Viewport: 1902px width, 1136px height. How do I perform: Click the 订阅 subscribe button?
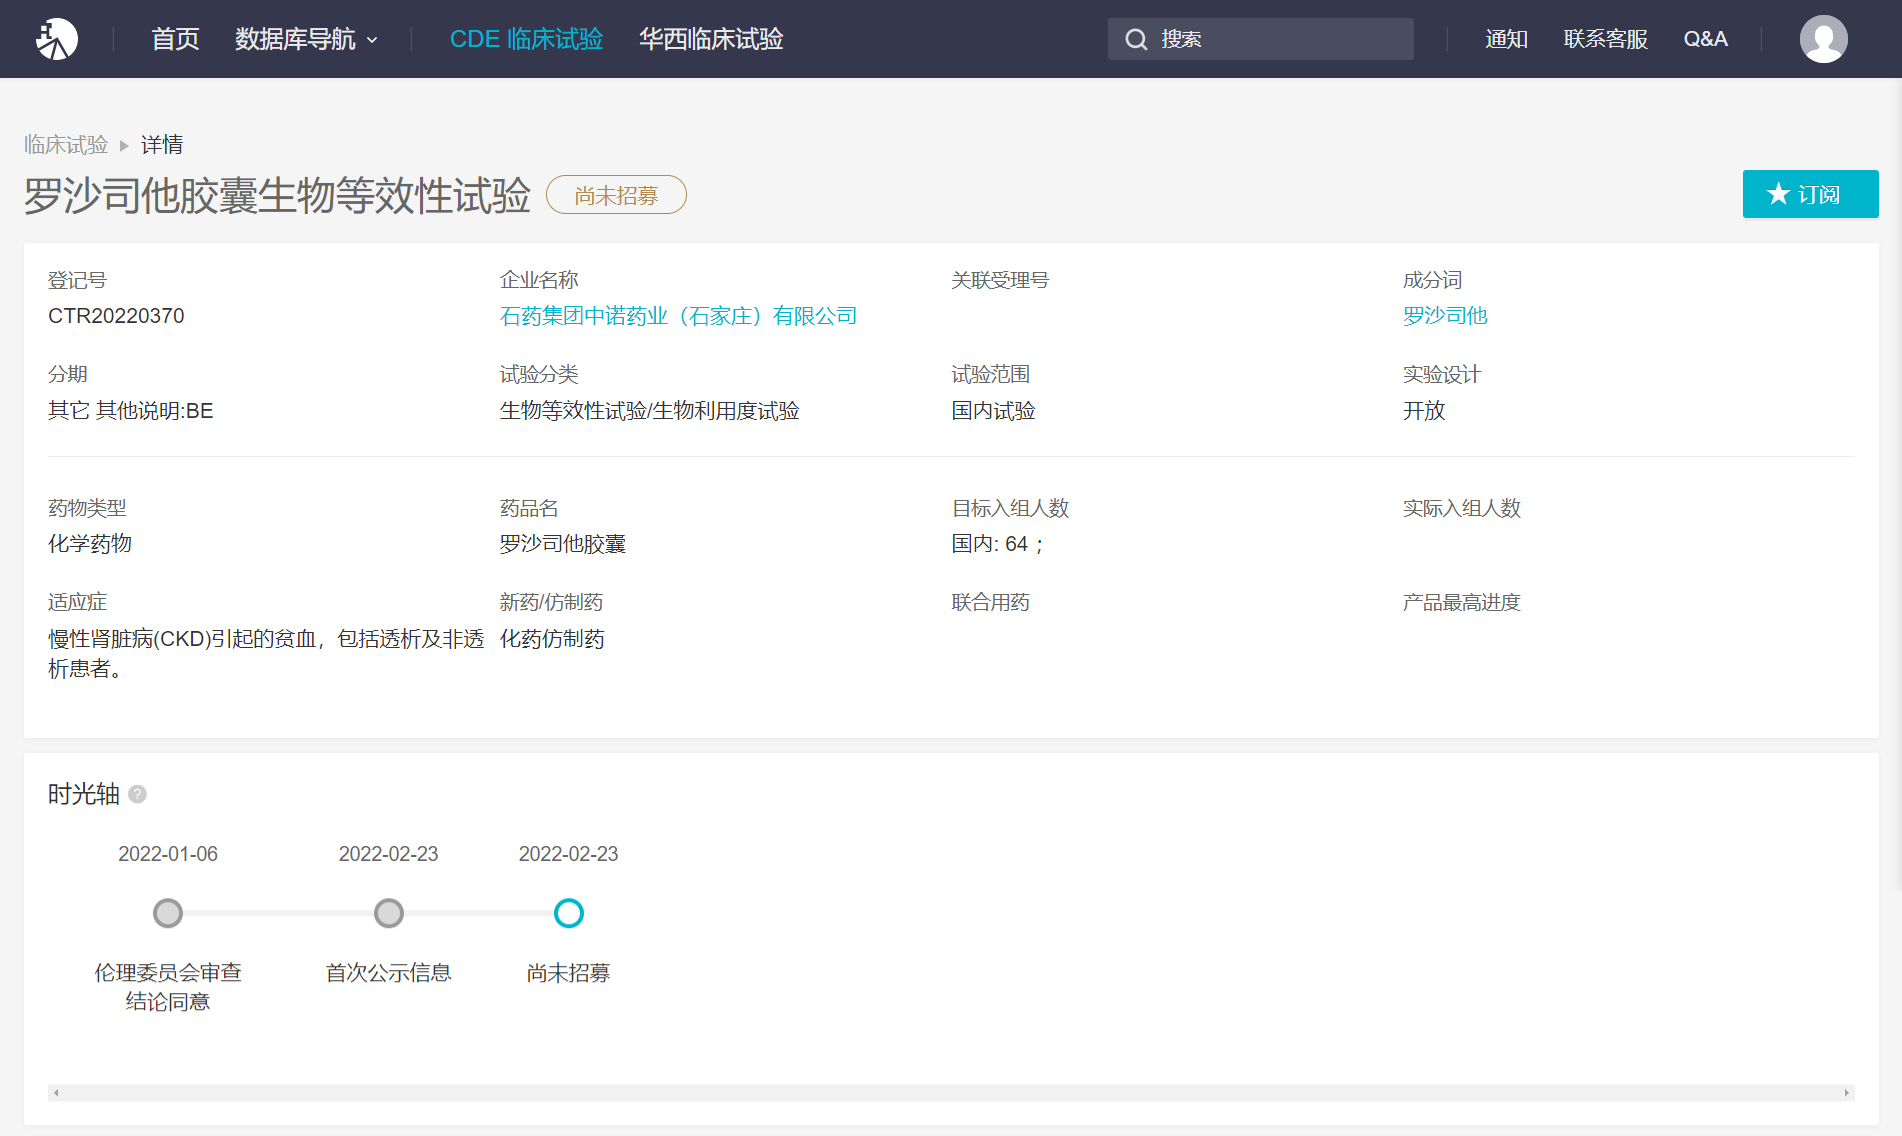1810,194
